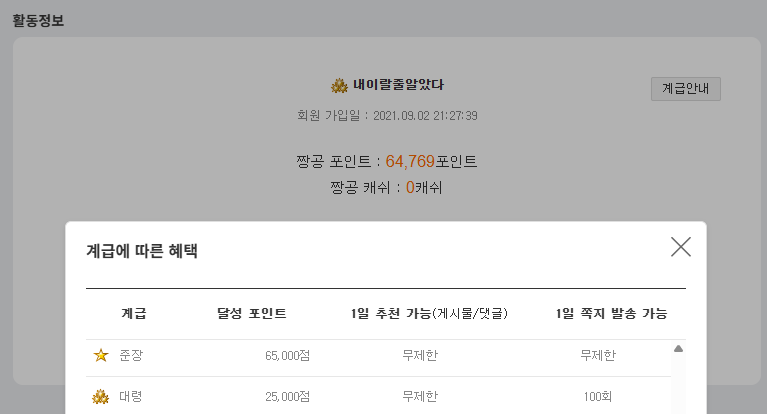Screen dimensions: 767x414
Task: Click the 25,000점 cell
Action: pyautogui.click(x=288, y=397)
